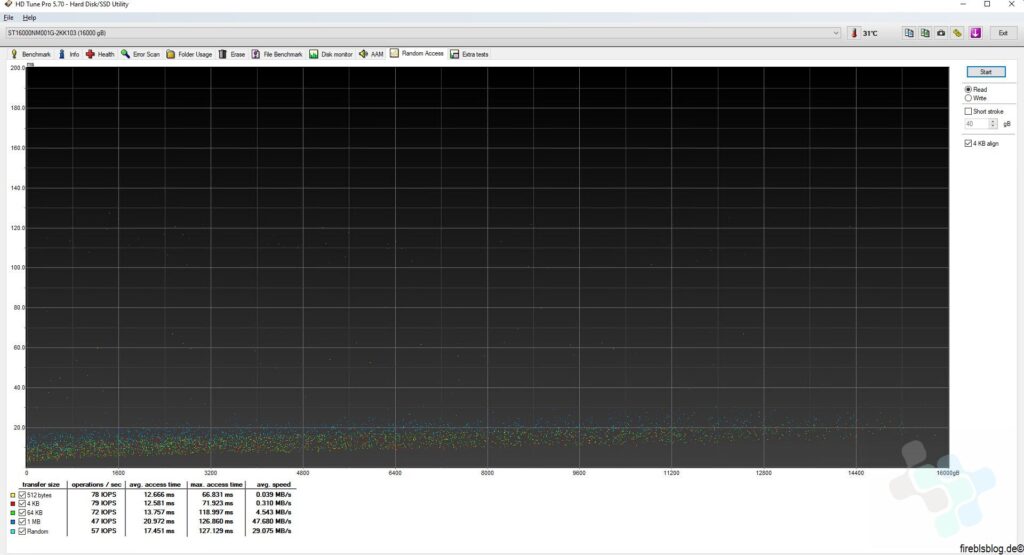This screenshot has width=1024, height=555.
Task: Select the Write radio button
Action: 968,98
